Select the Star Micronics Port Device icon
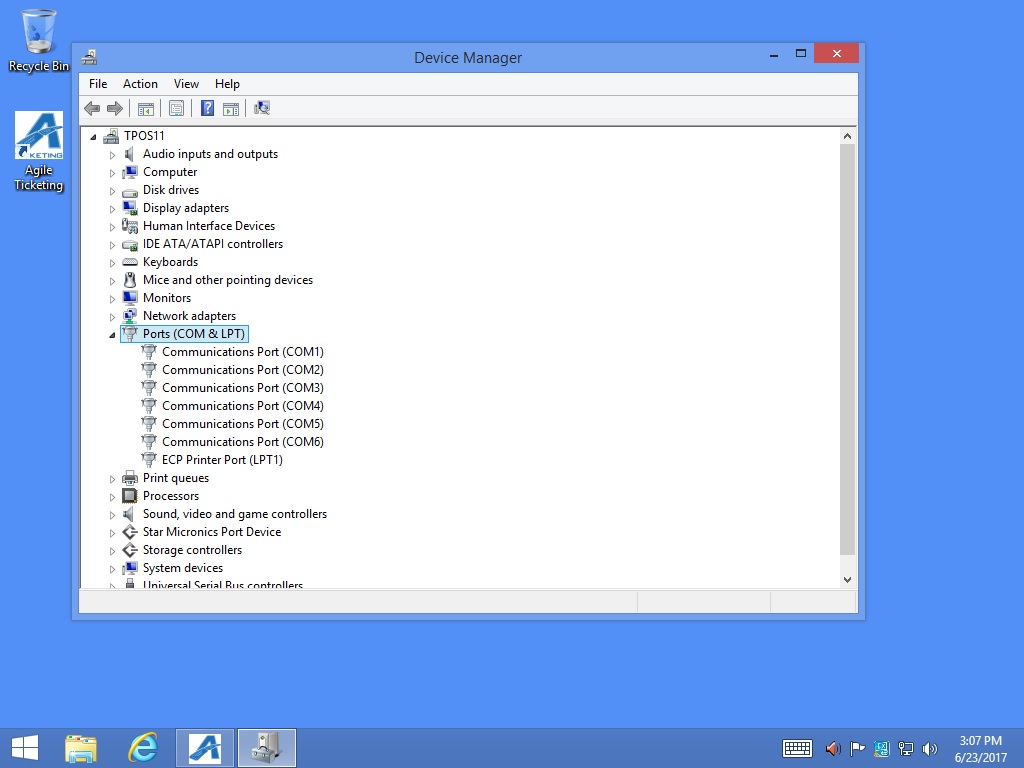Viewport: 1024px width, 768px height. click(130, 532)
